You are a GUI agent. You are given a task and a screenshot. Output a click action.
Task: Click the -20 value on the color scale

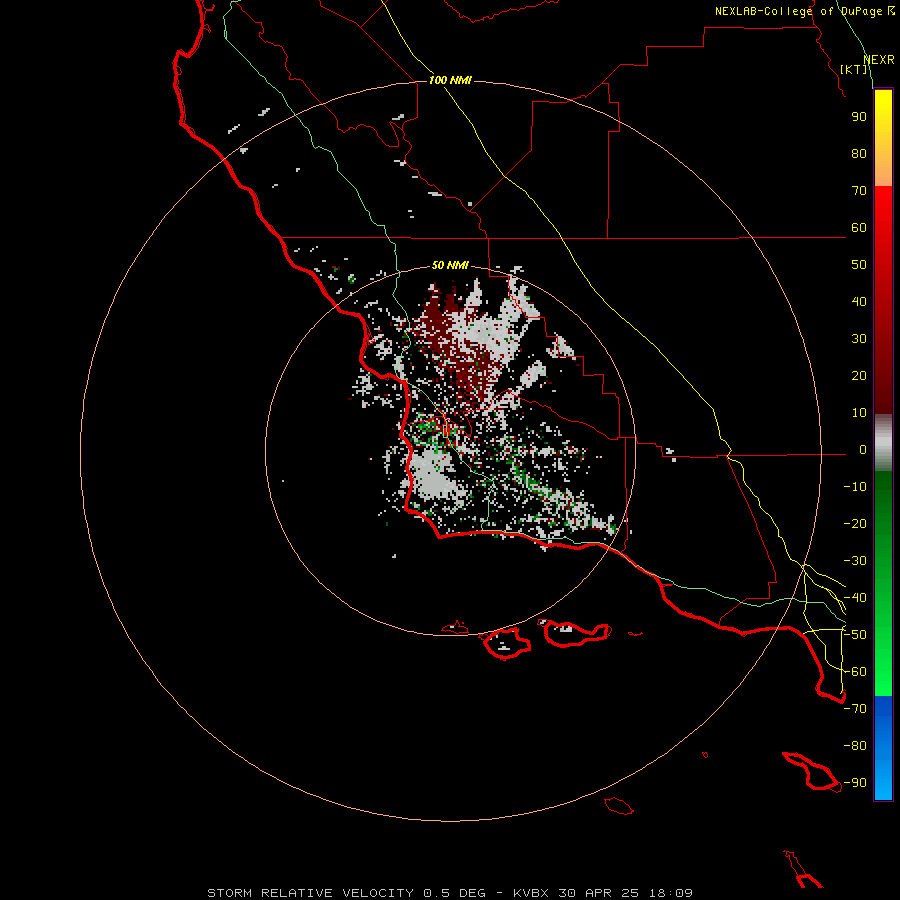(855, 523)
